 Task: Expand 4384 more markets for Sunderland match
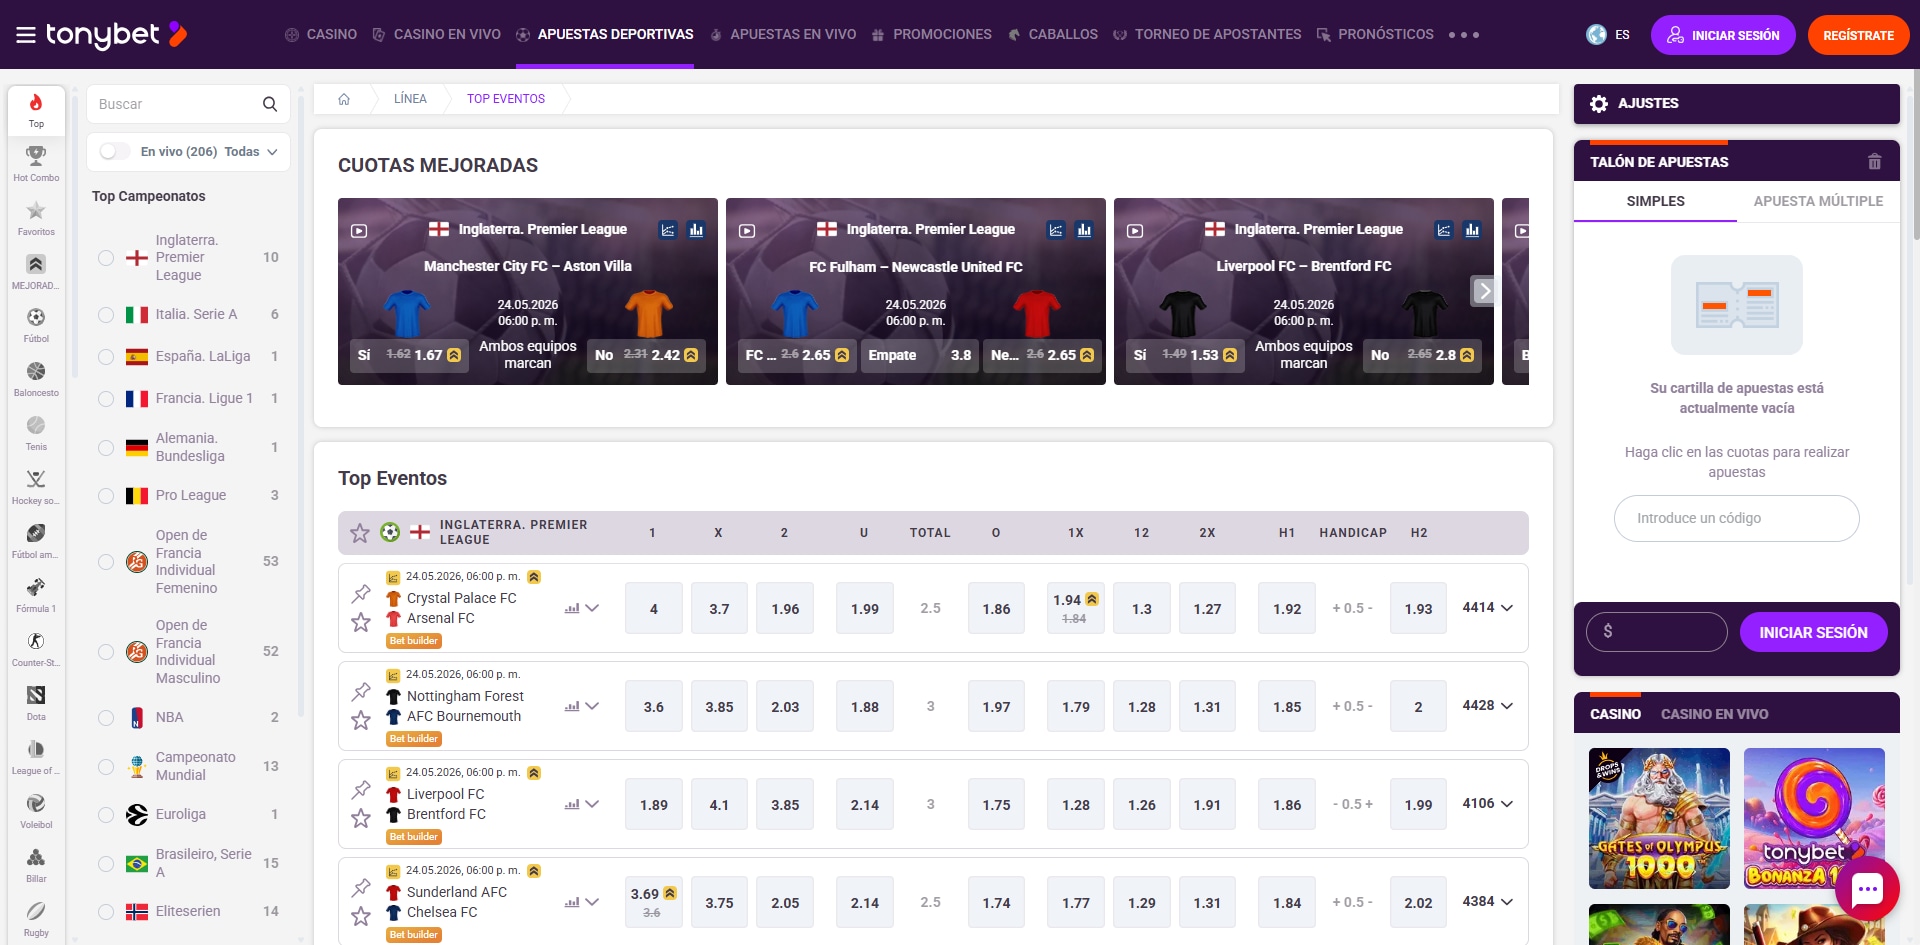click(x=1488, y=902)
